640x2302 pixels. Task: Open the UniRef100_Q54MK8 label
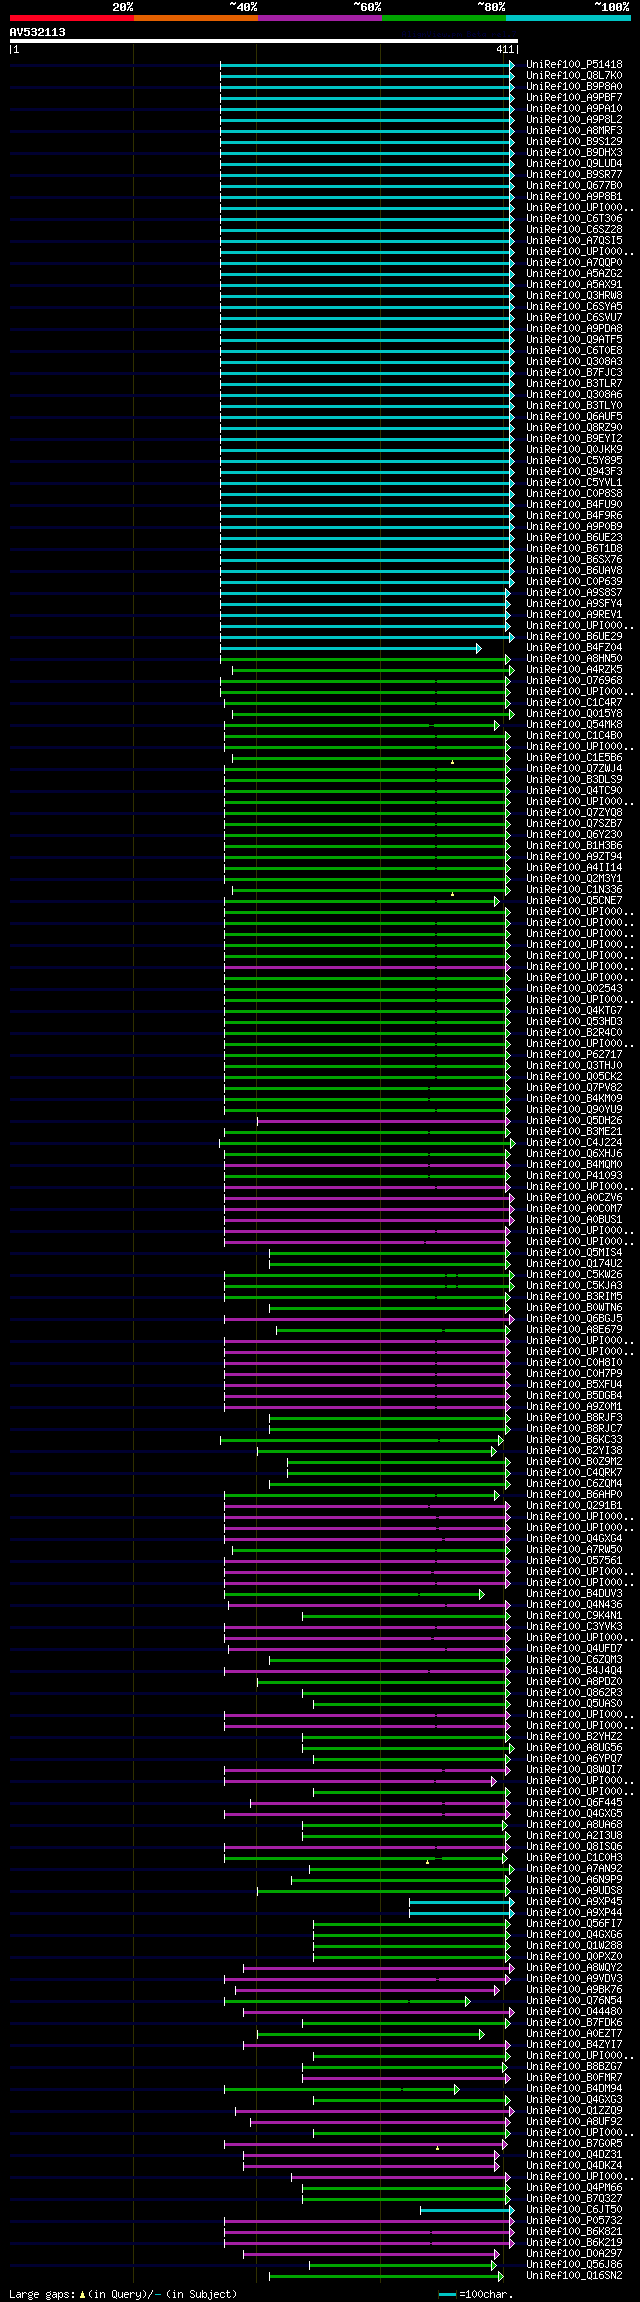pyautogui.click(x=574, y=725)
